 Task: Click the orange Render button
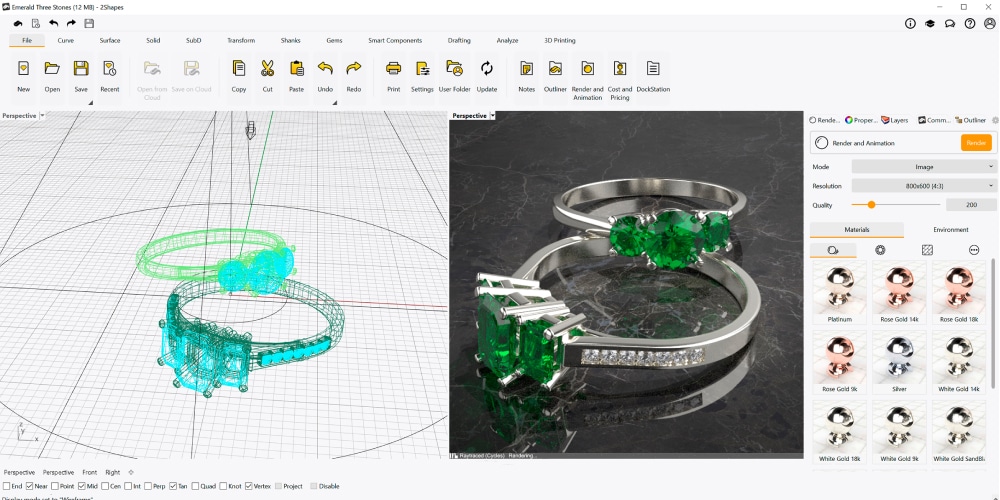pos(976,143)
